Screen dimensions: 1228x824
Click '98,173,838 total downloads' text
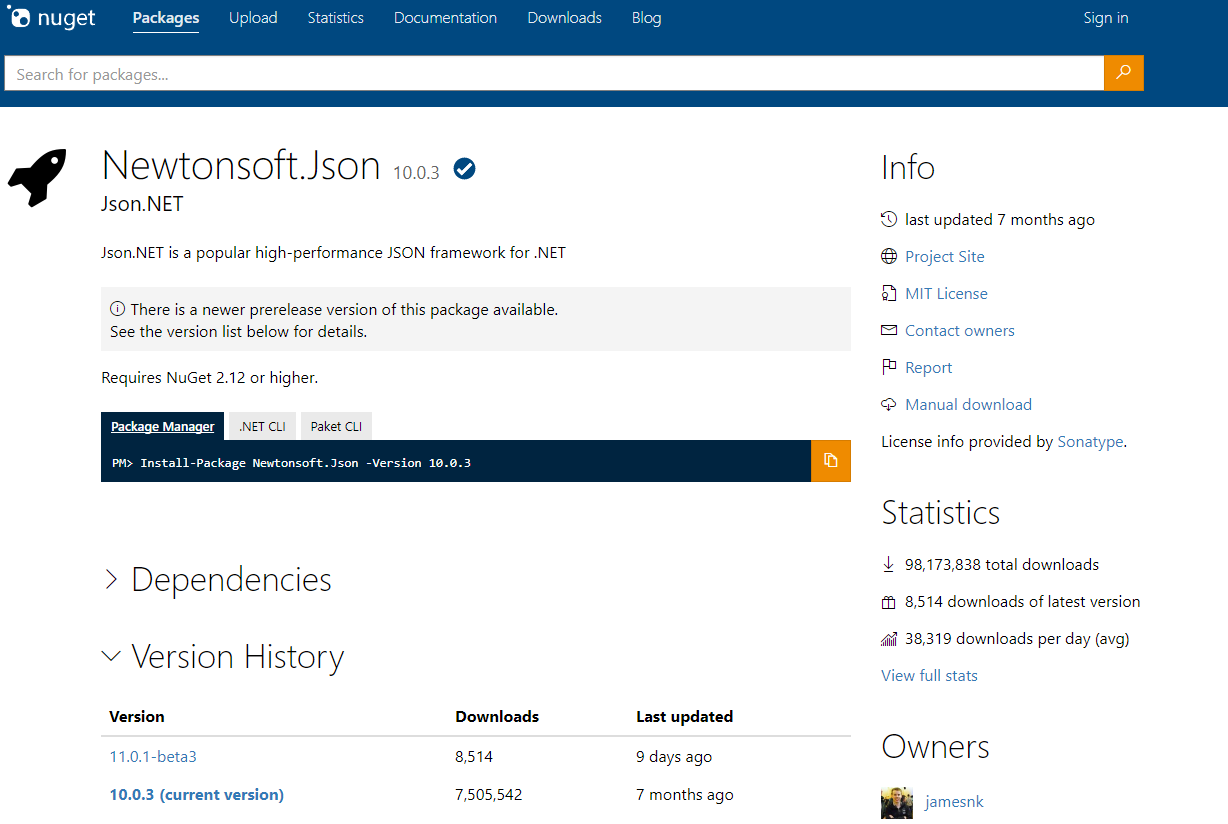(x=1002, y=564)
